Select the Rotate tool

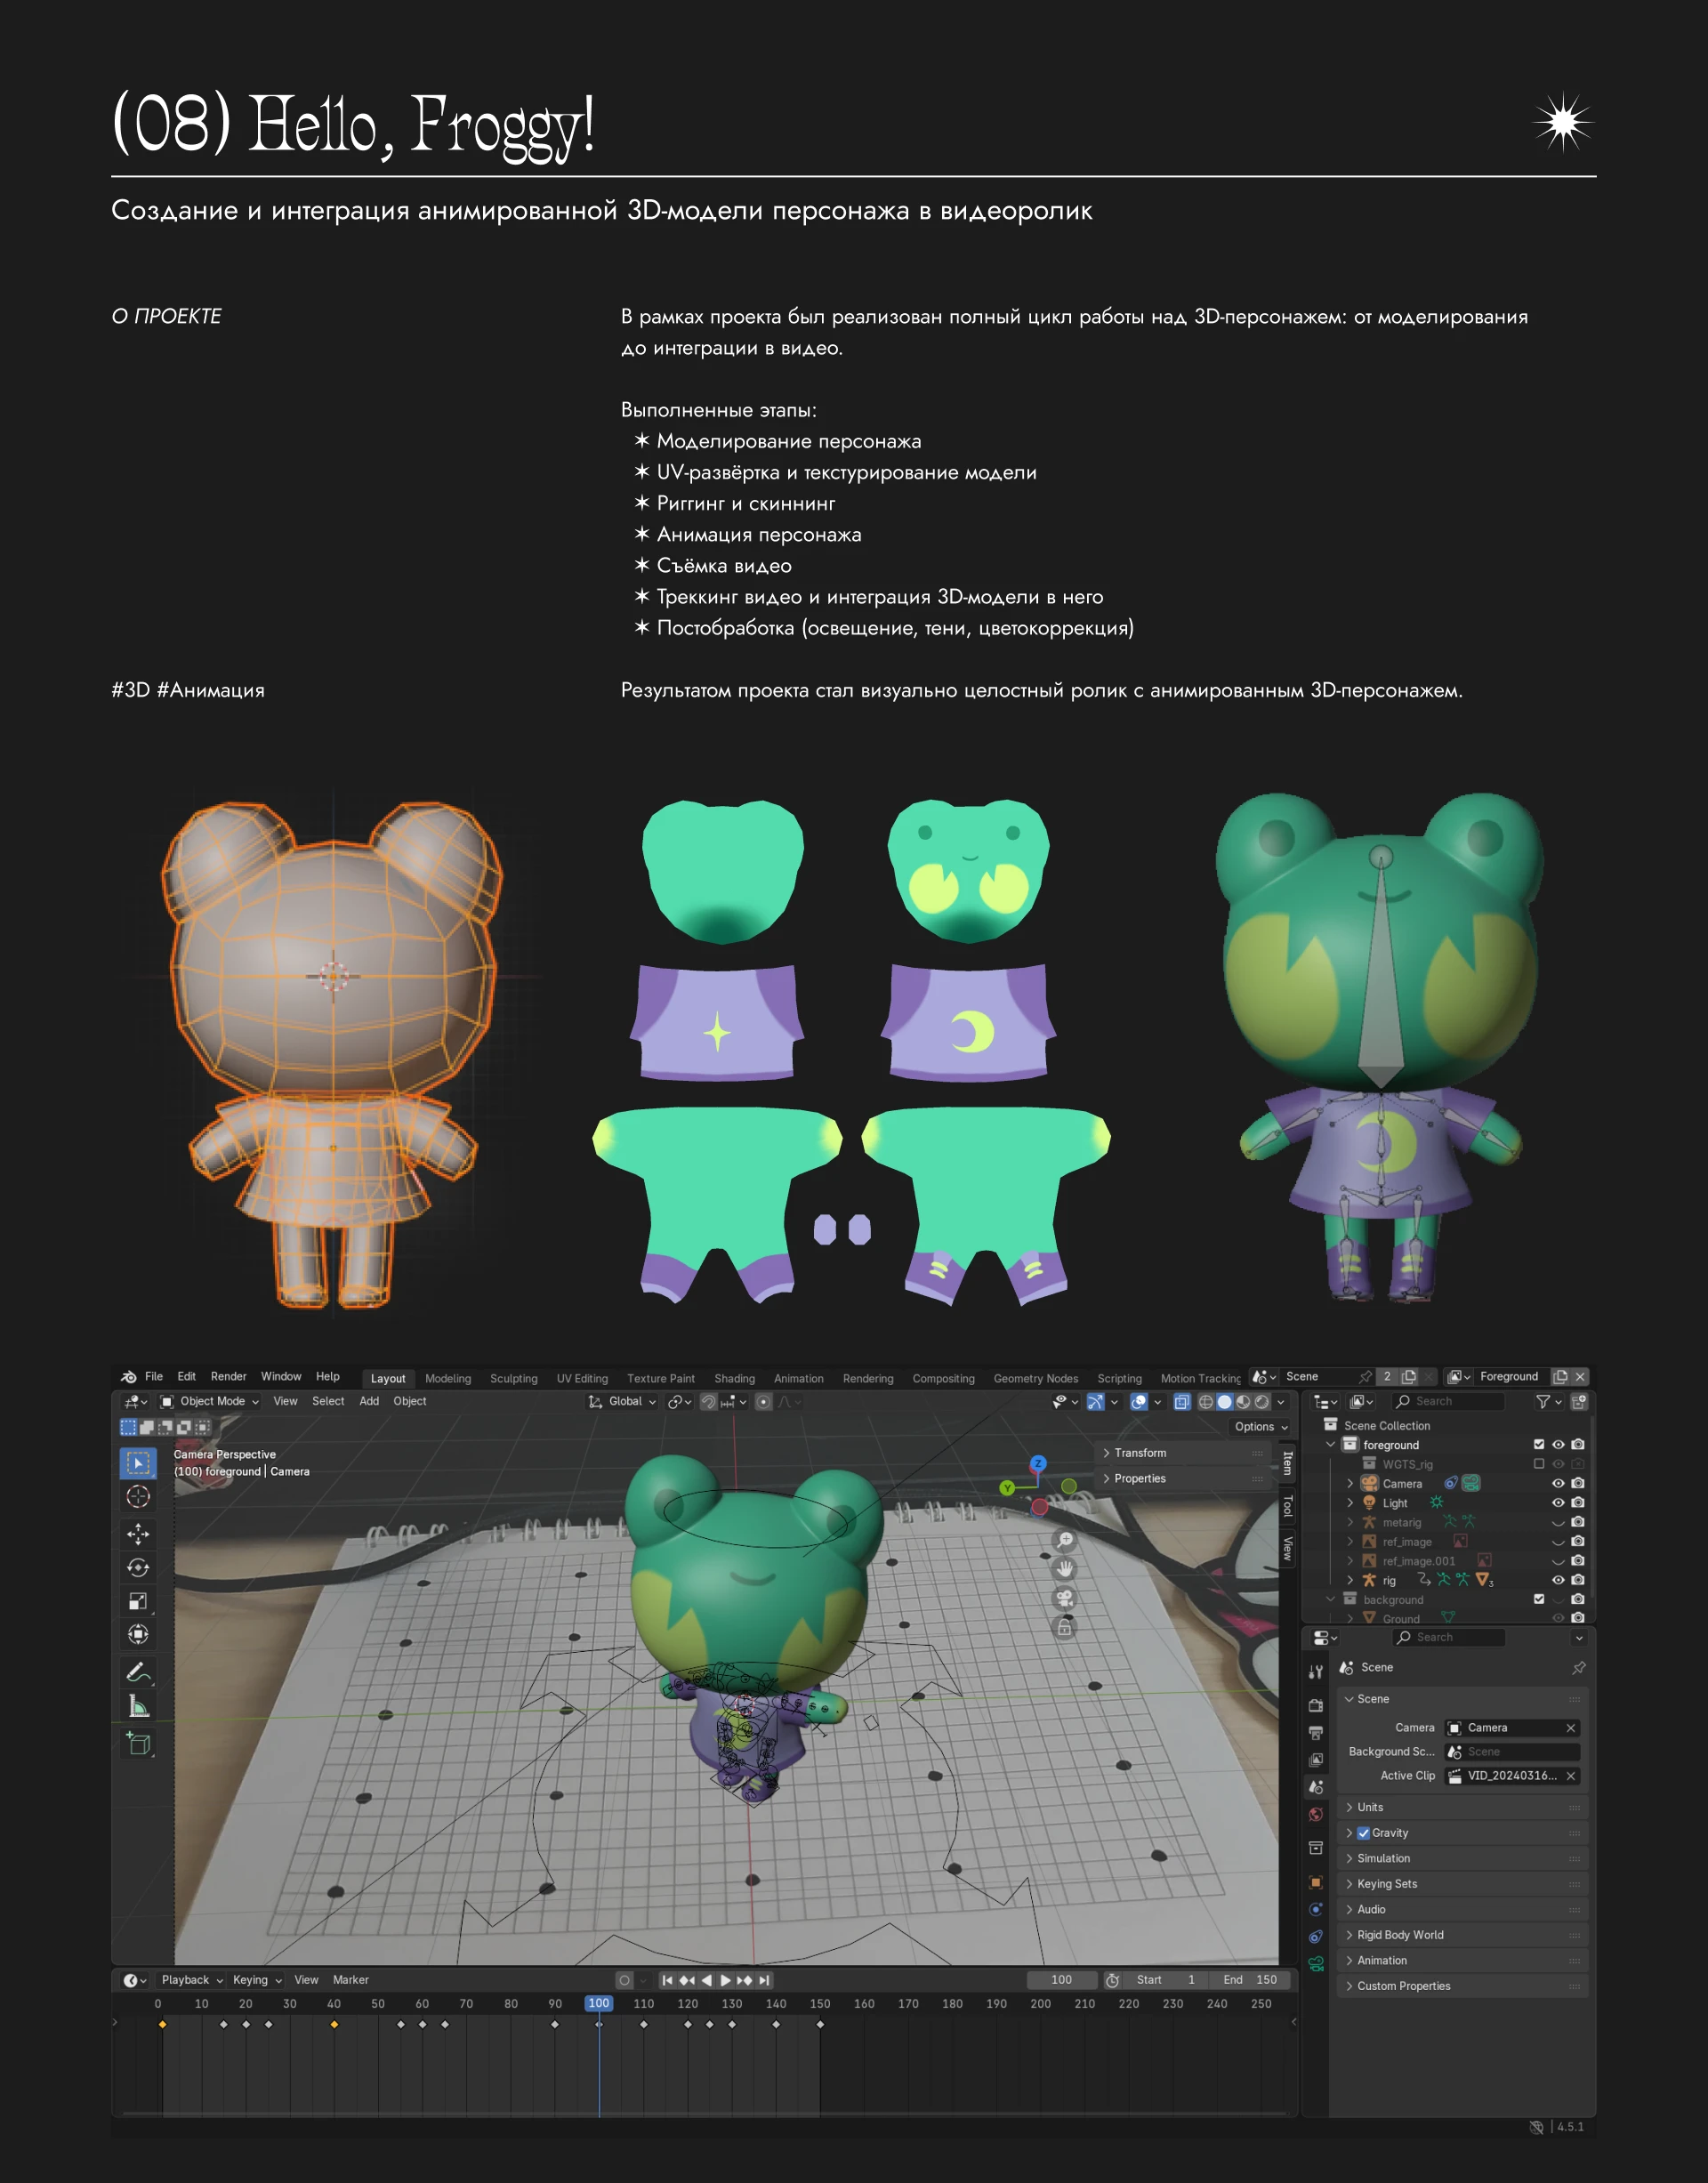click(x=138, y=1567)
